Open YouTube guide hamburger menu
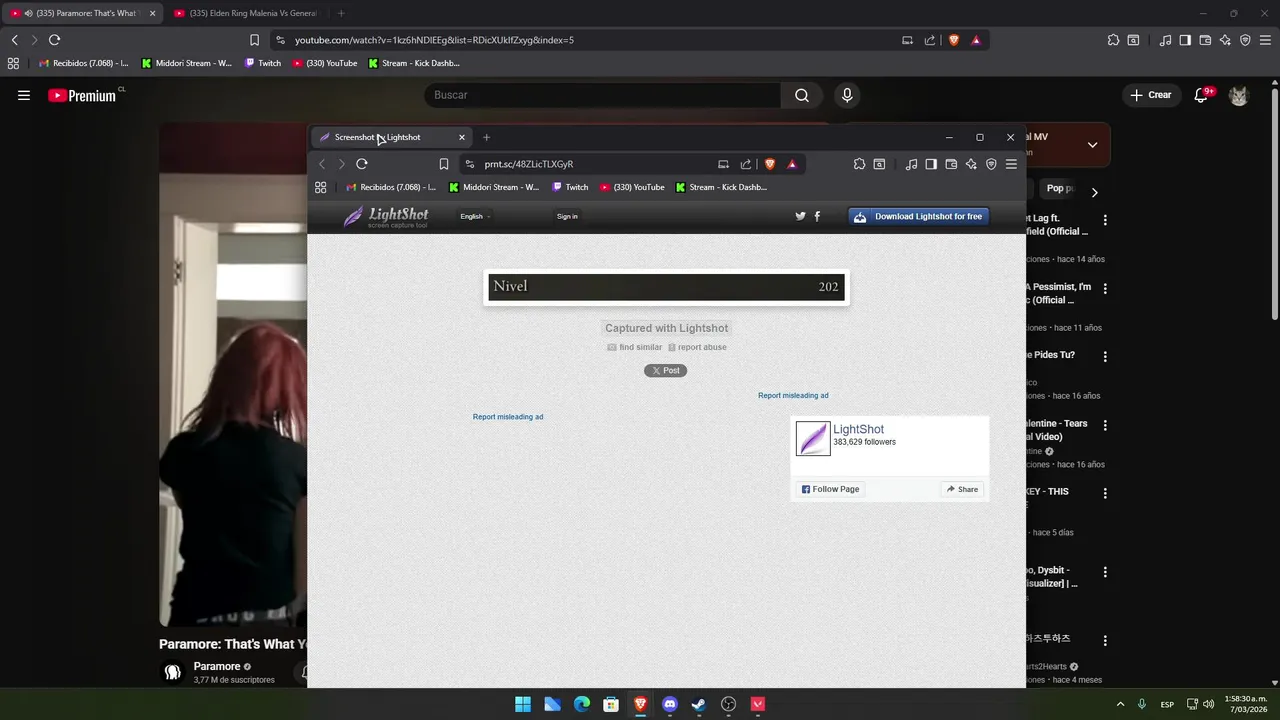This screenshot has height=720, width=1280. [x=24, y=95]
